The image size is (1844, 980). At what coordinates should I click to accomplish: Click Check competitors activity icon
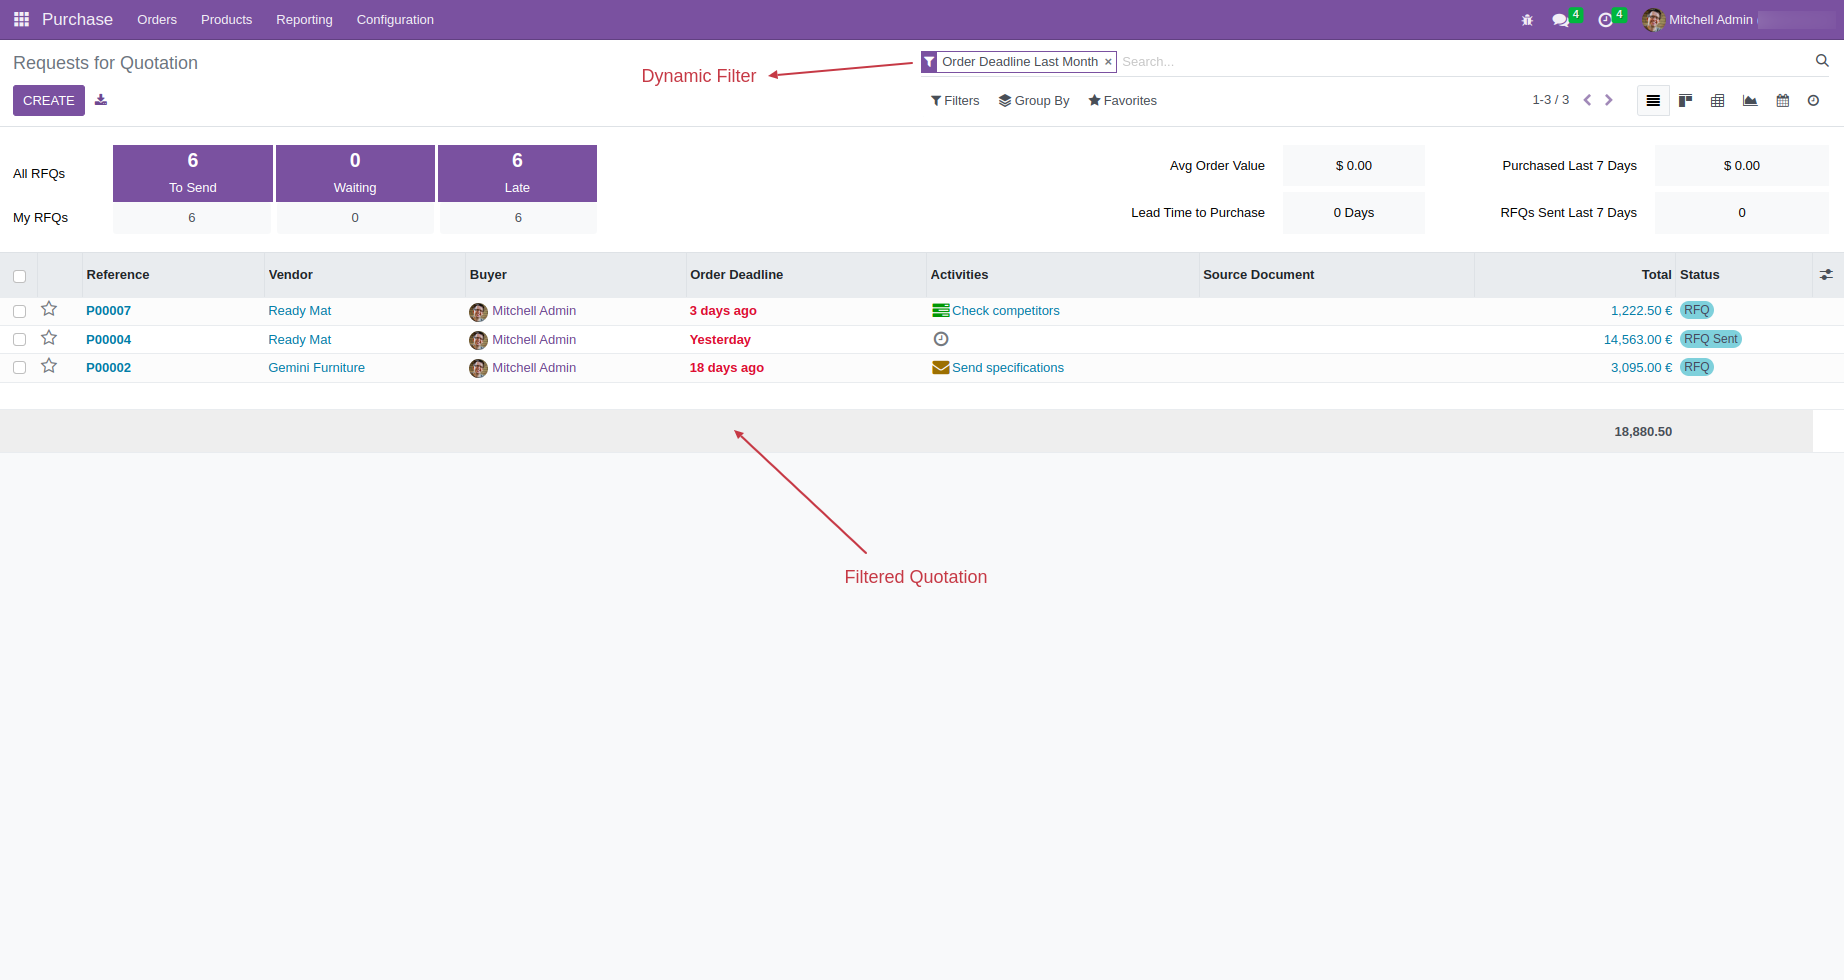tap(940, 311)
